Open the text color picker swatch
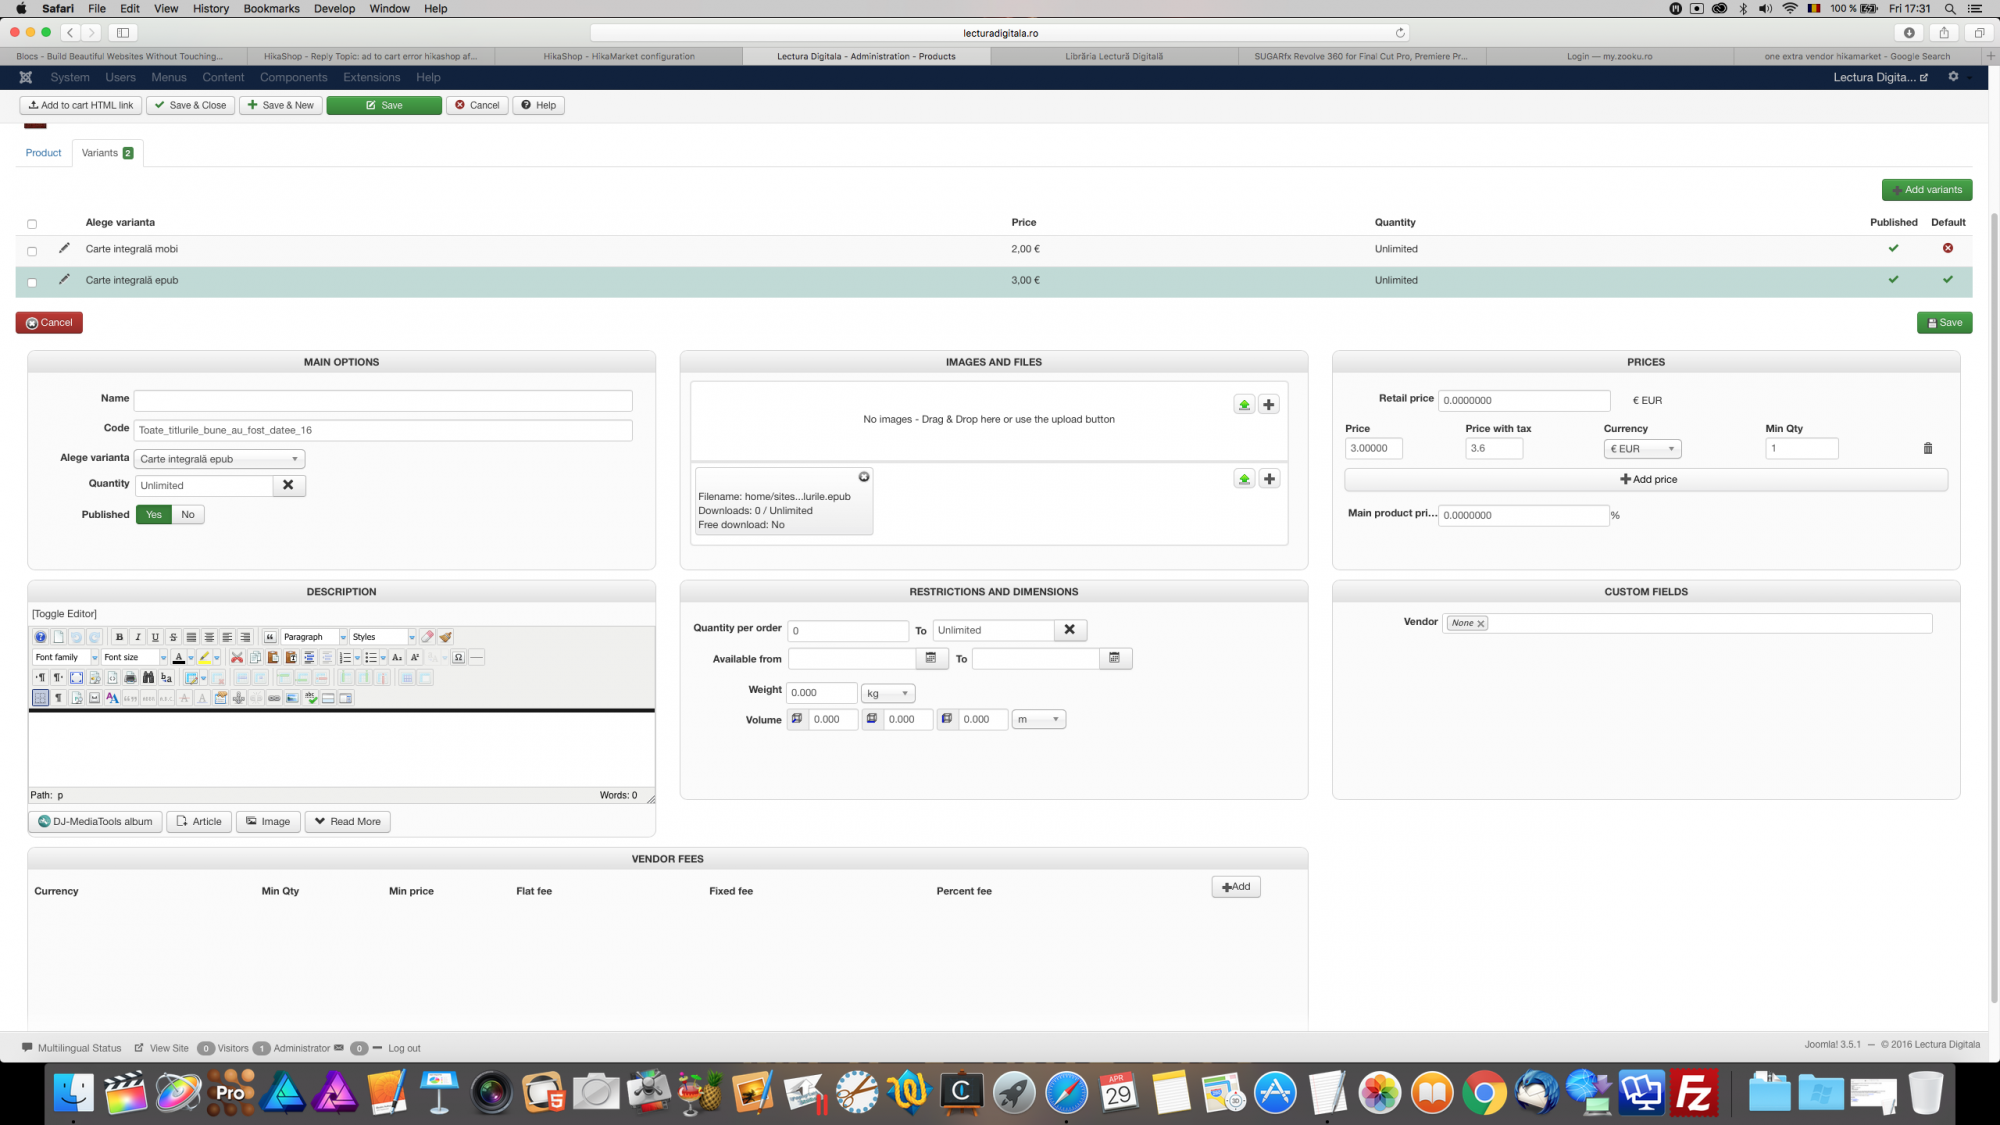Screen dimensions: 2000x1125 179,658
